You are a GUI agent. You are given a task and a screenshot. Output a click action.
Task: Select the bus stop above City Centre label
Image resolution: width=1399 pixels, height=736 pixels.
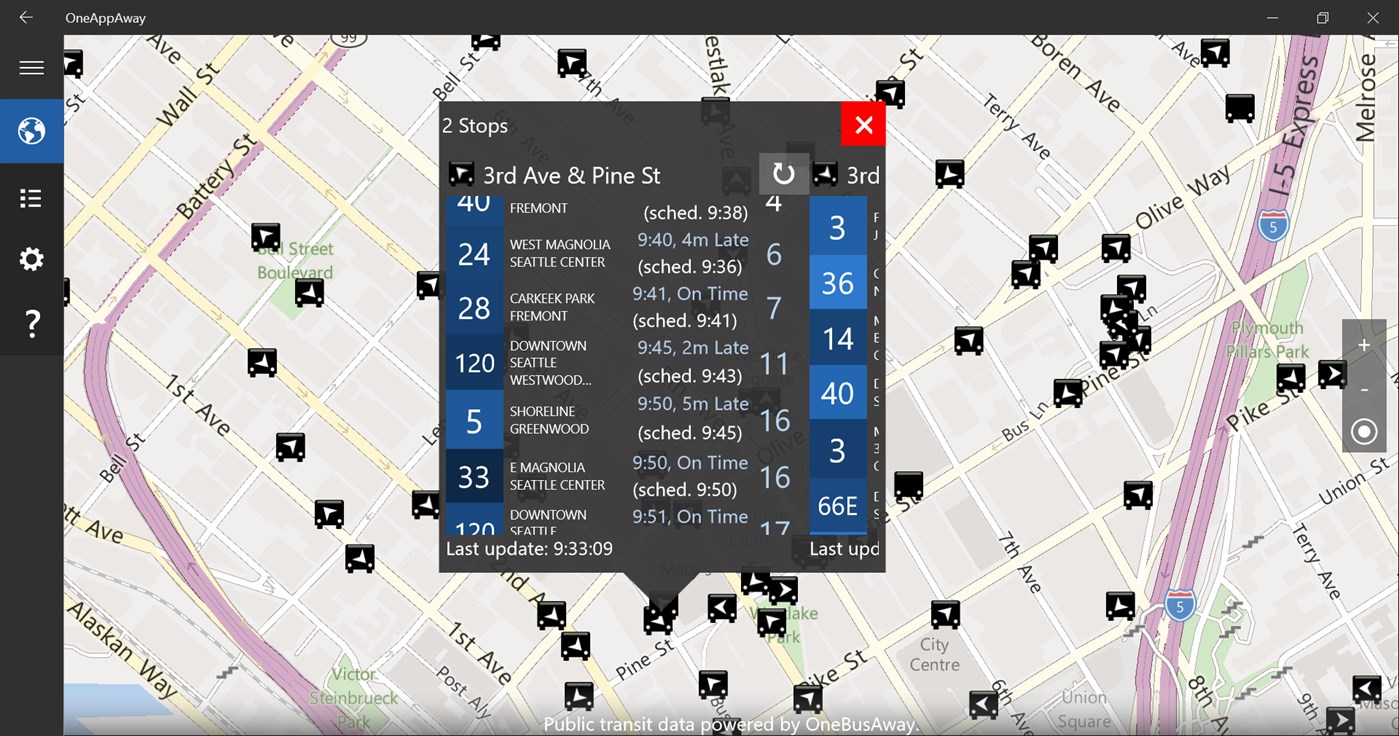click(945, 614)
